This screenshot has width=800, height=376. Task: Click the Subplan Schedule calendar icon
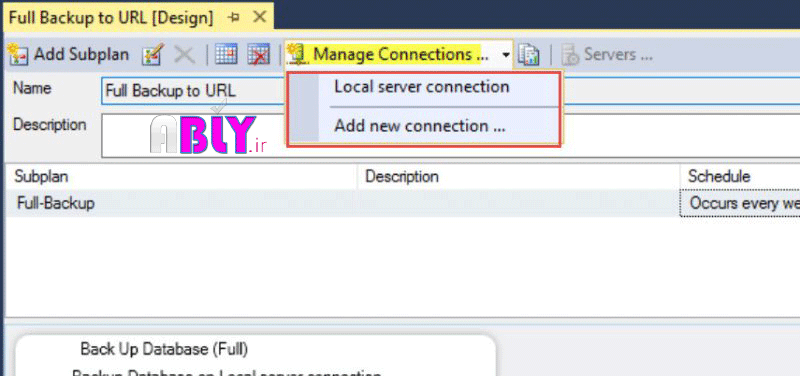pos(226,55)
